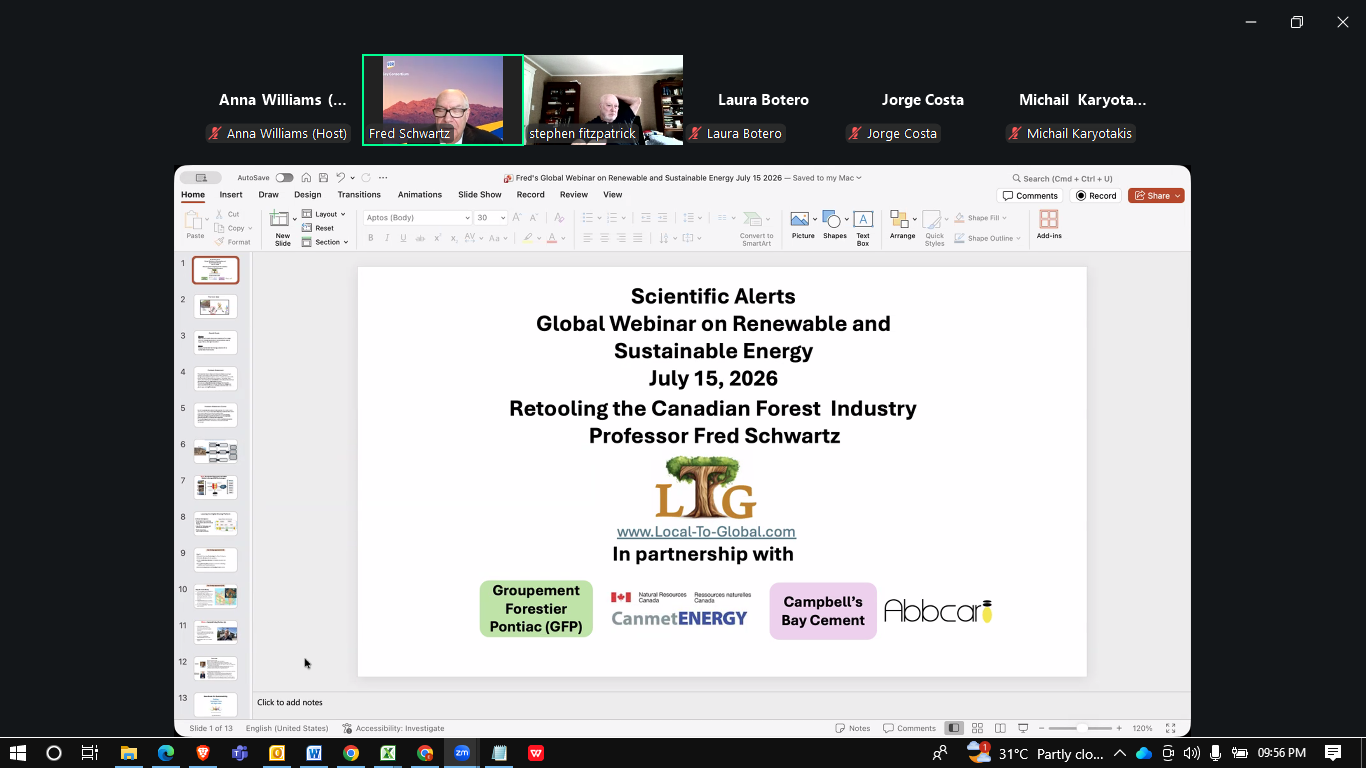Undo the last action in PowerPoint
The height and width of the screenshot is (768, 1366).
coord(340,178)
